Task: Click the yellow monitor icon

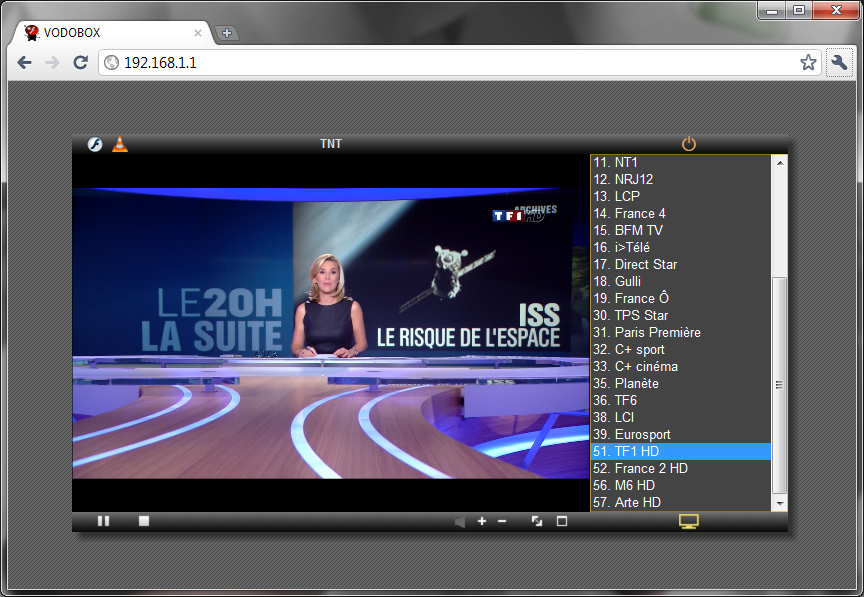Action: pos(689,521)
